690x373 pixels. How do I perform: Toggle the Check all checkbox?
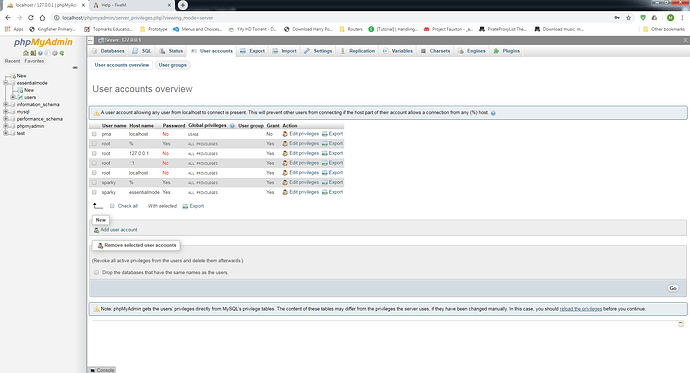112,206
